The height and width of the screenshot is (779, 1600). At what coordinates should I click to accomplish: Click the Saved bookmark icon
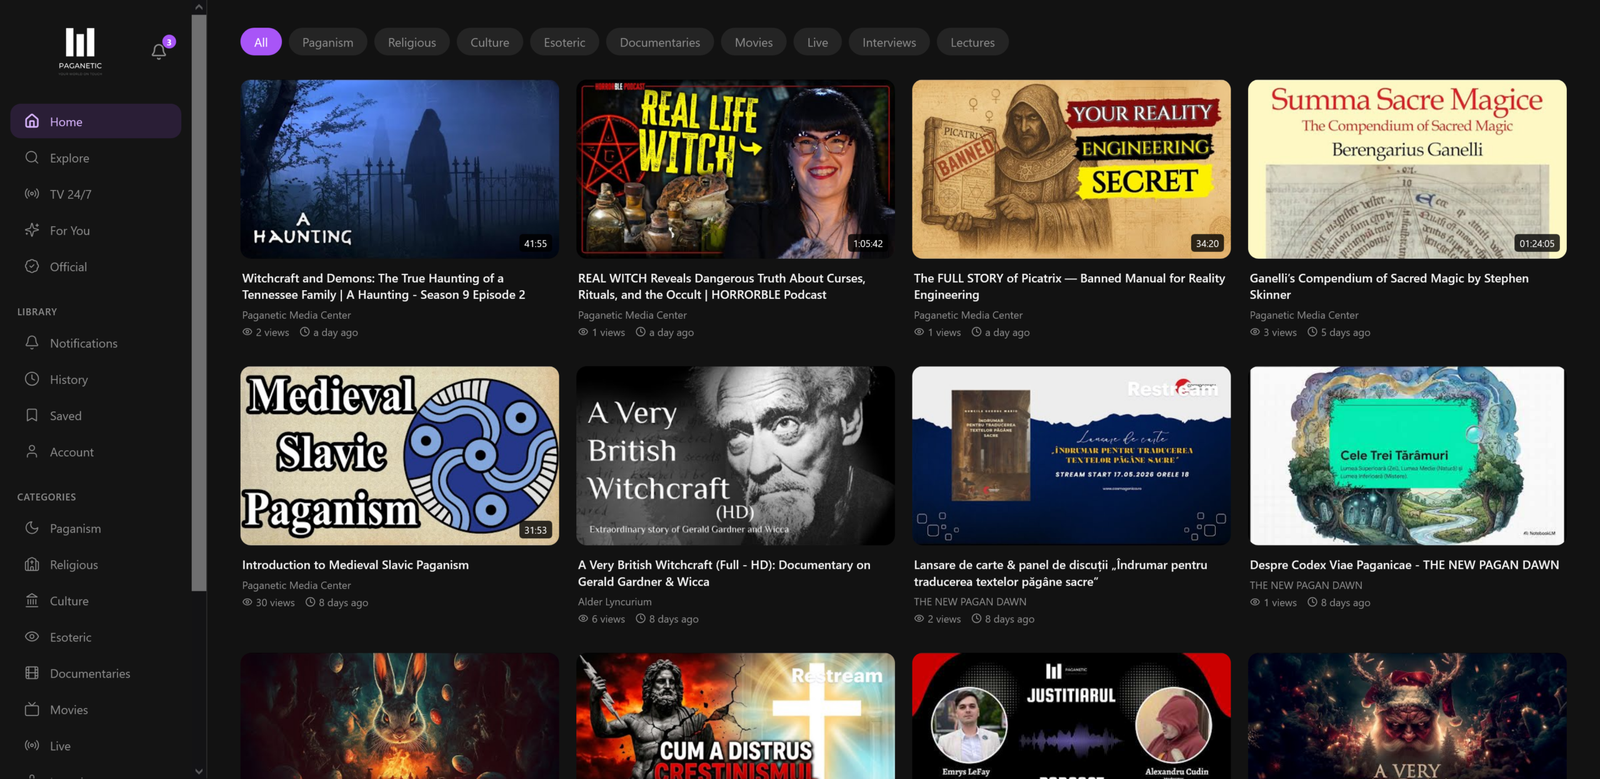(x=32, y=415)
